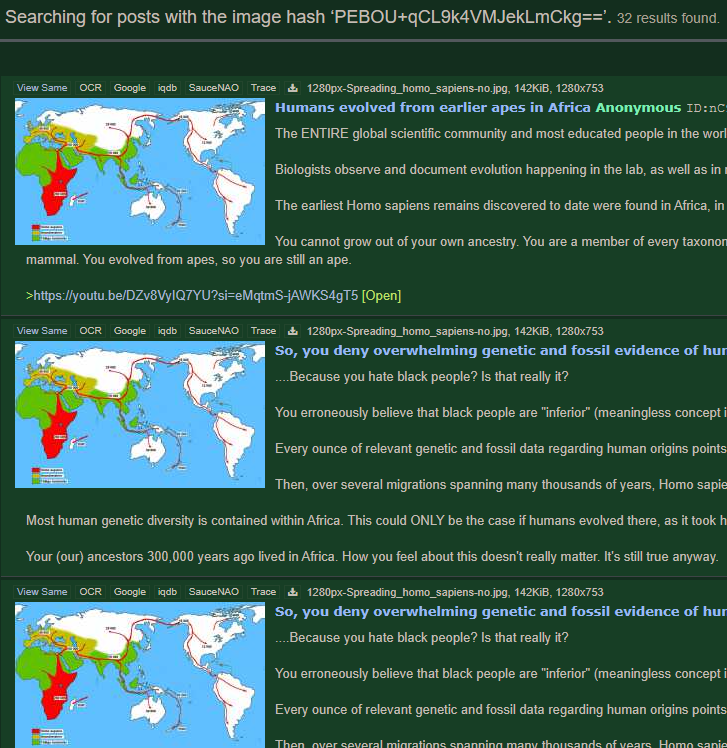The image size is (727, 748).
Task: Click download icon on the third post
Action: (292, 592)
